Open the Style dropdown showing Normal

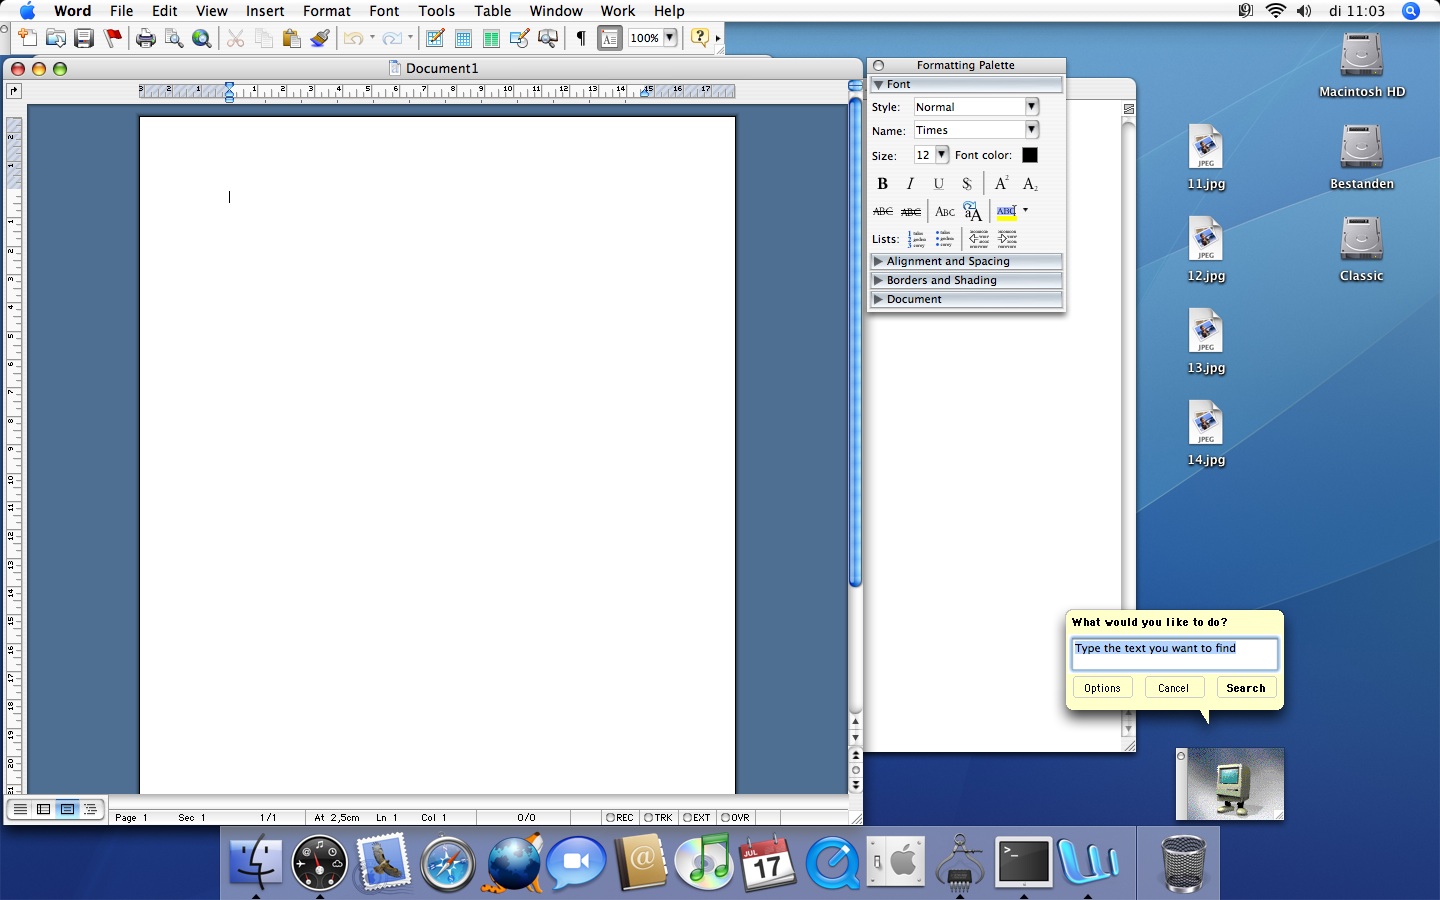coord(1031,107)
